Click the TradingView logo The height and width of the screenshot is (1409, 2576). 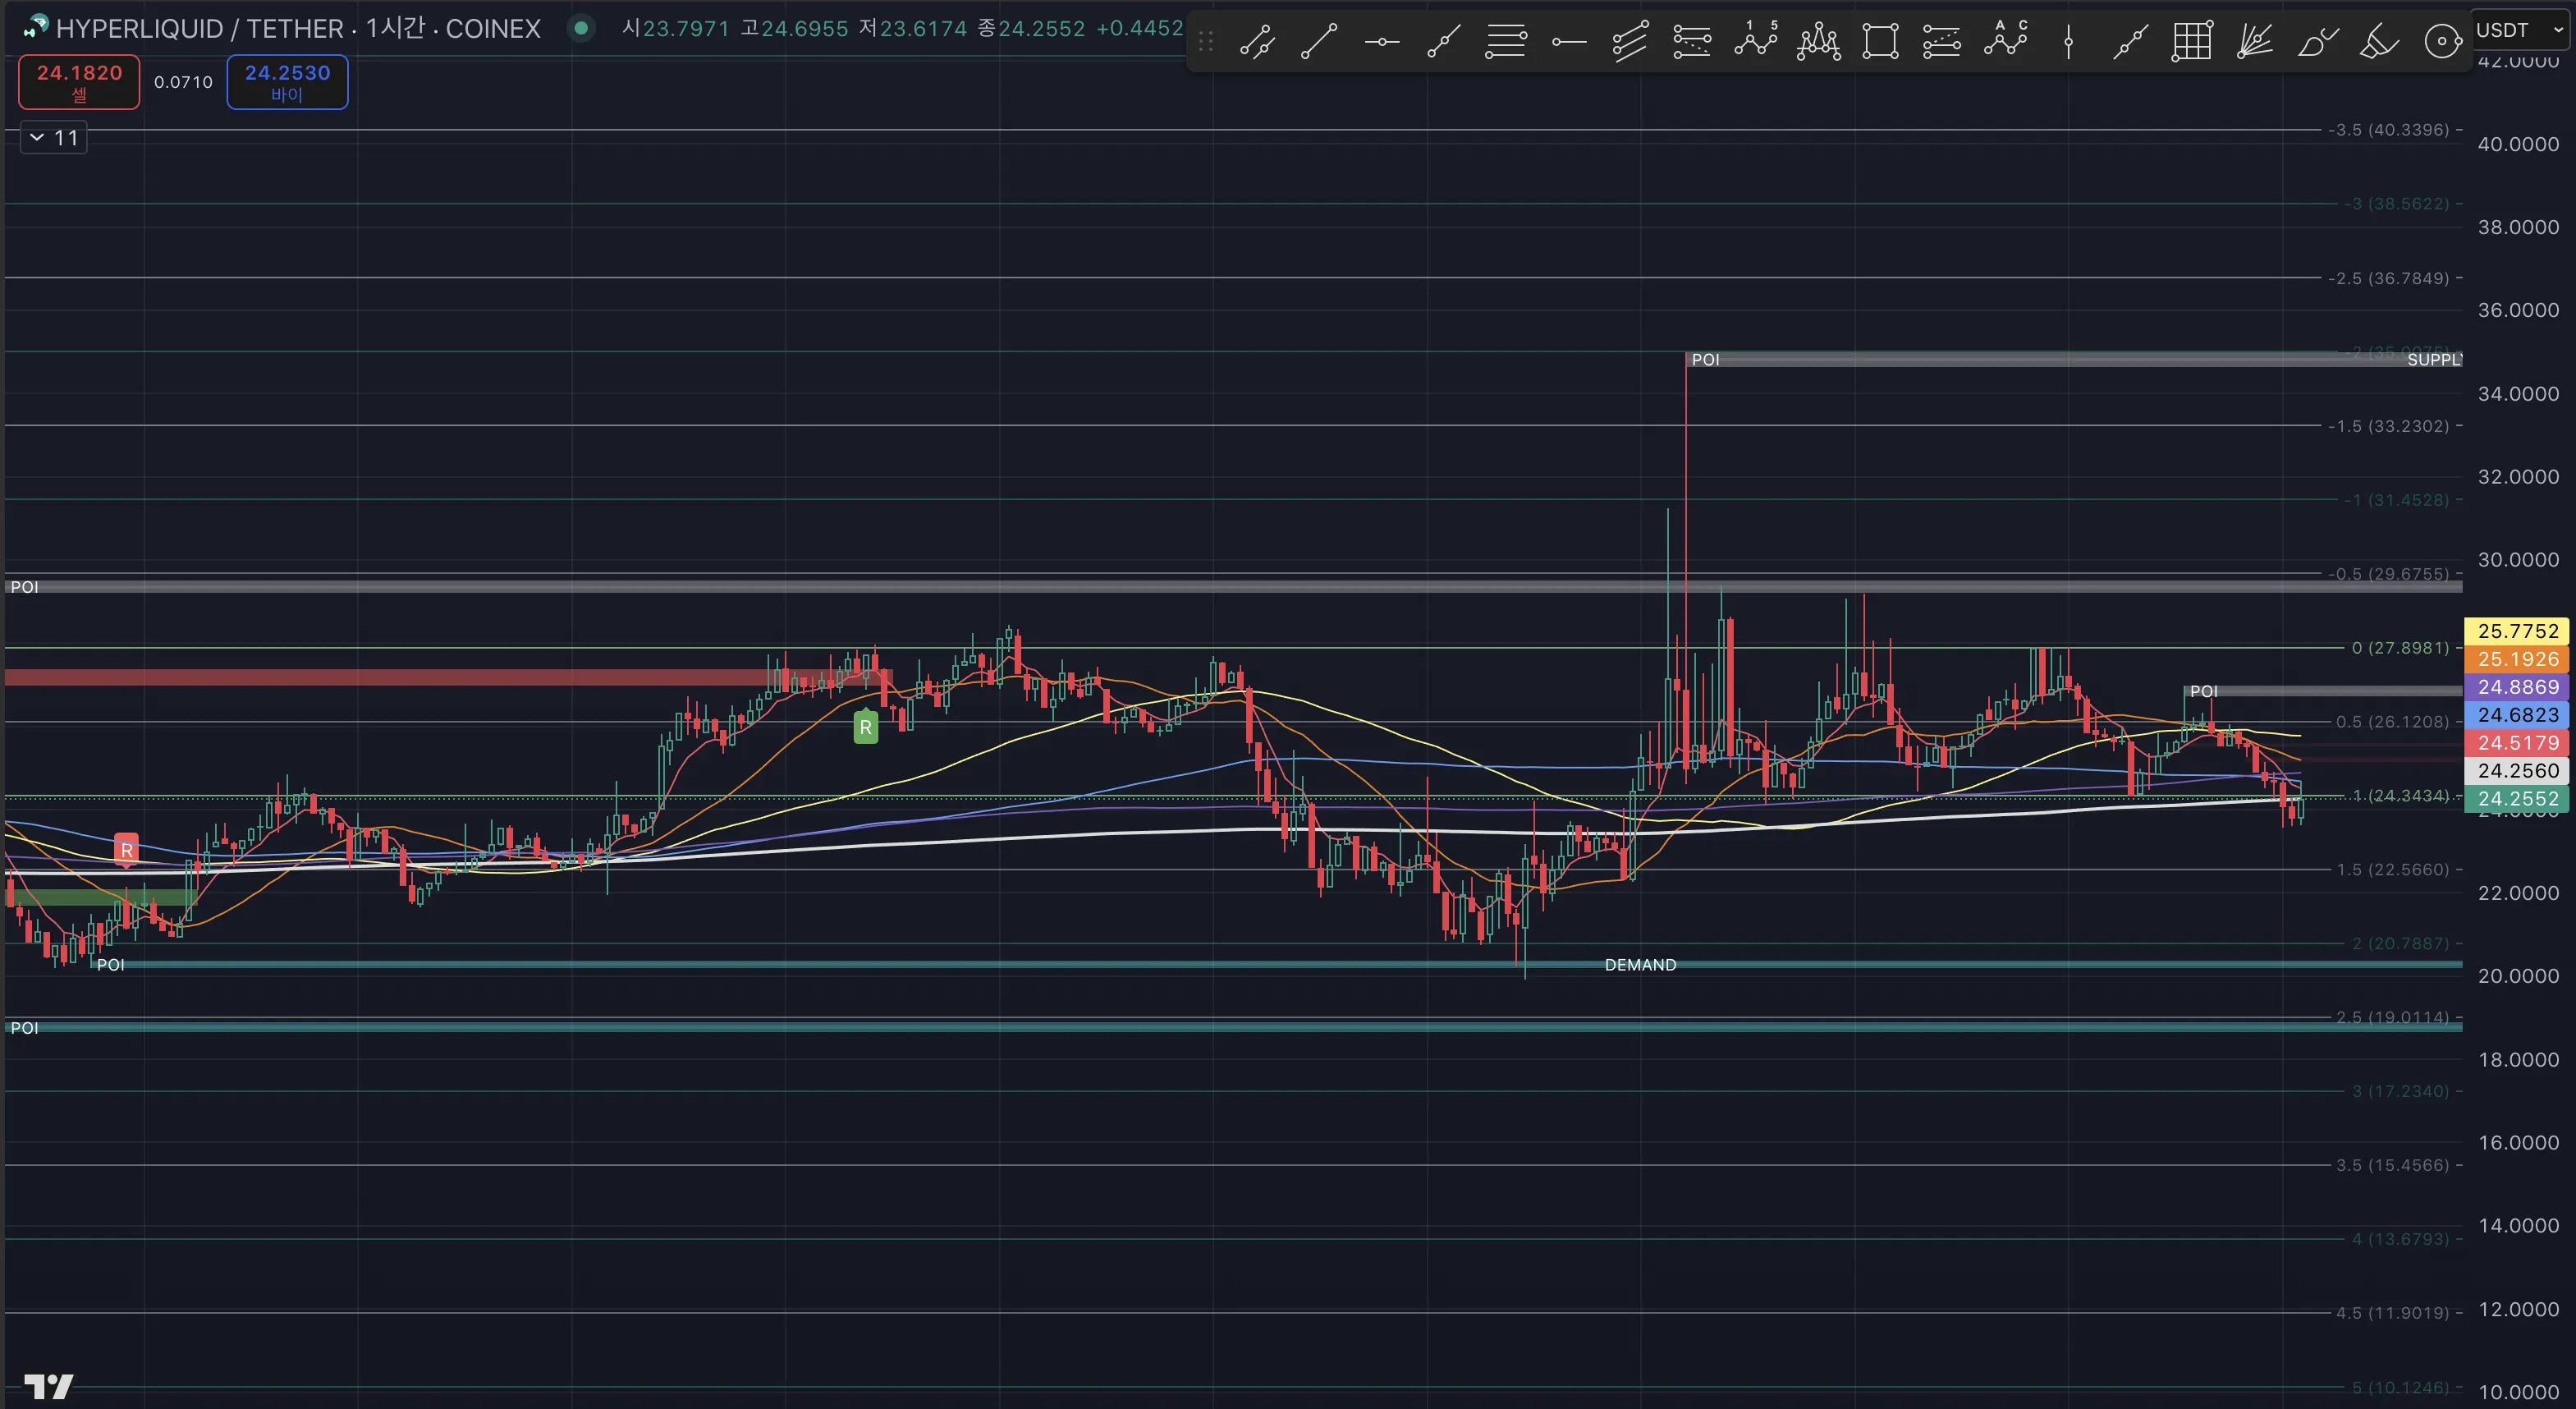(x=48, y=1386)
